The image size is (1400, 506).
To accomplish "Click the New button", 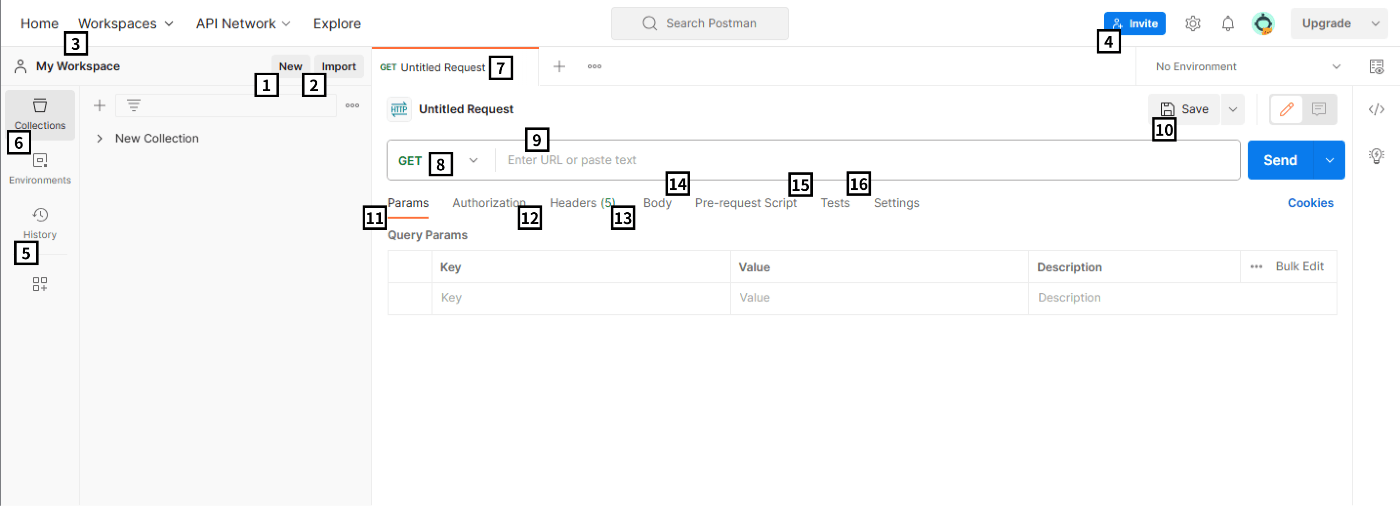I will [x=290, y=67].
